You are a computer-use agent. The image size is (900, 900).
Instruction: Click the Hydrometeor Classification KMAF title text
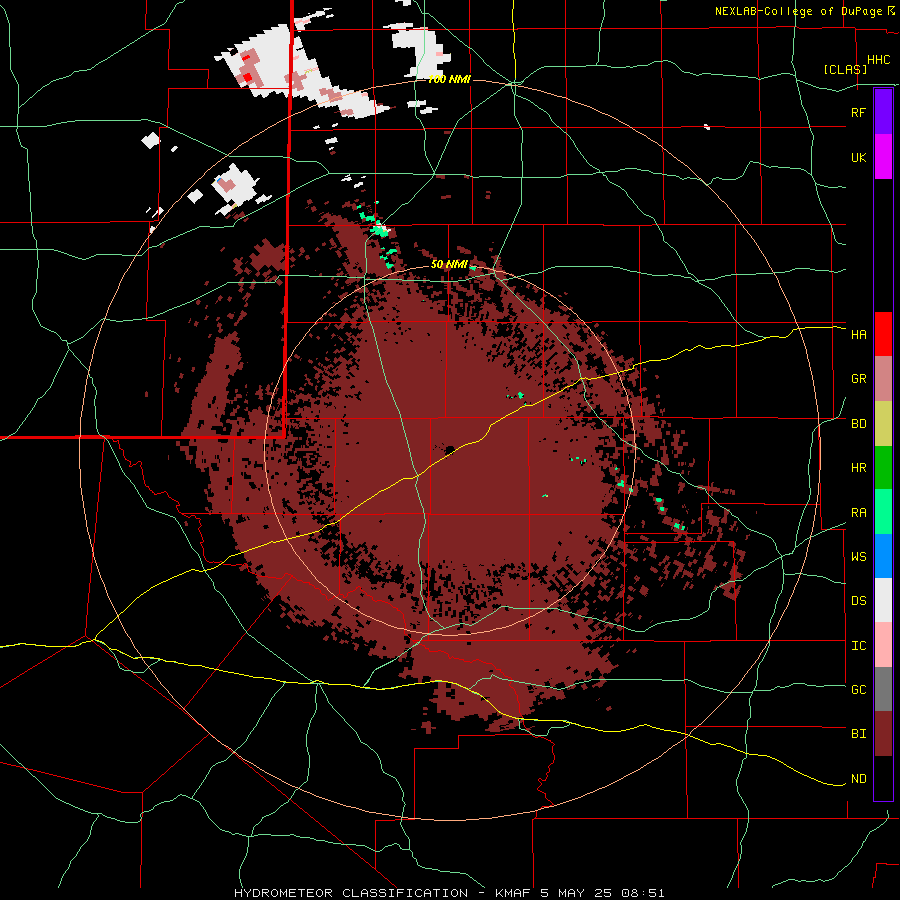click(x=449, y=893)
